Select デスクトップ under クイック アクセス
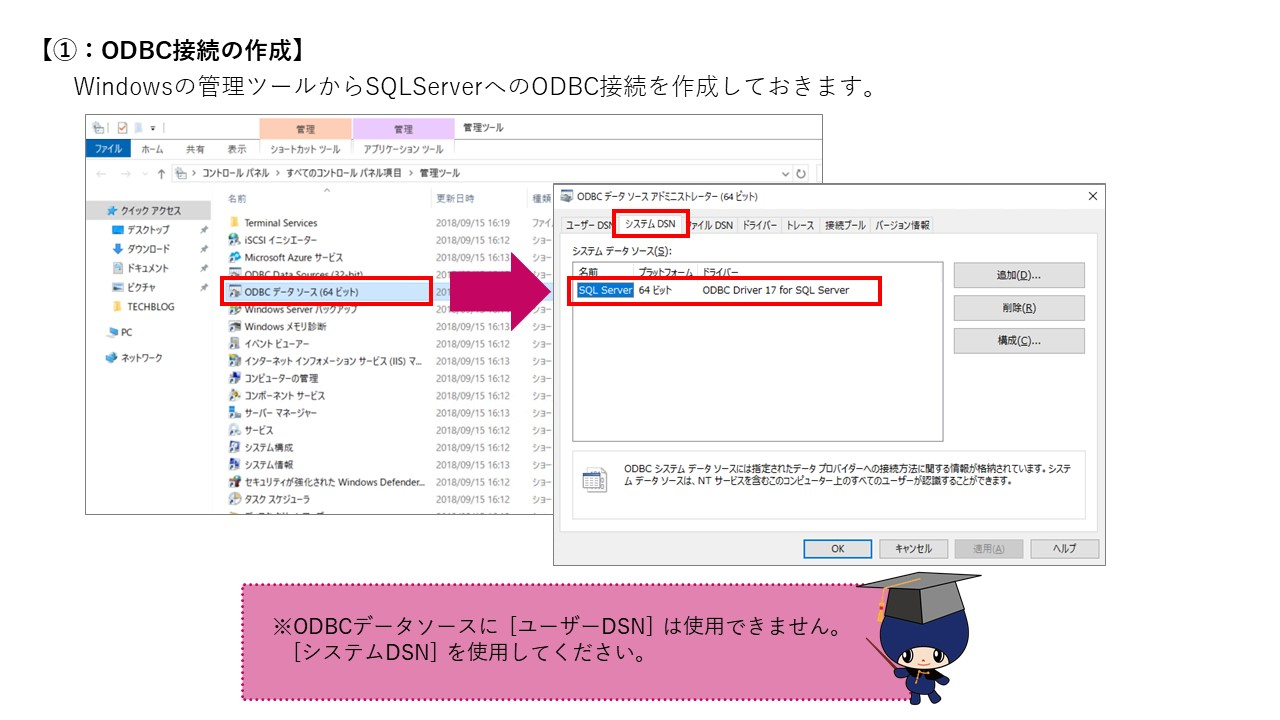This screenshot has height=720, width=1280. click(x=146, y=229)
